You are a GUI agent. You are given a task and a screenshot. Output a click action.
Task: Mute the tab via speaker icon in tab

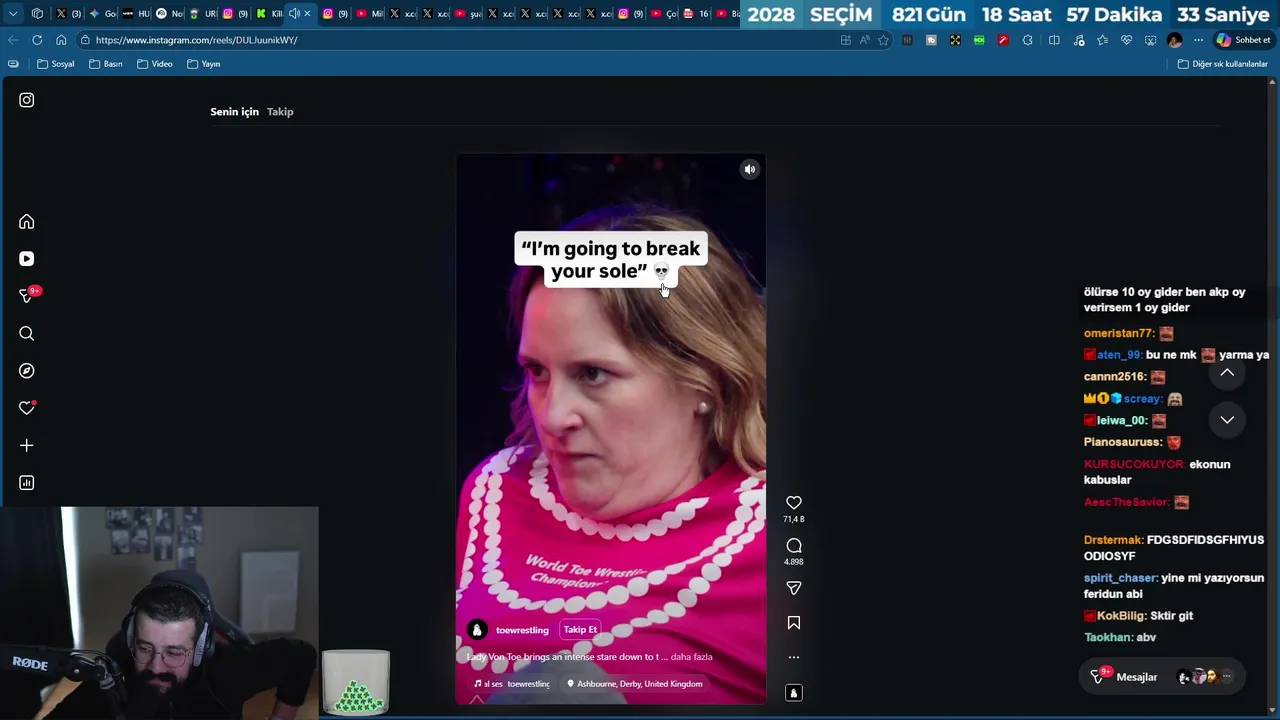(294, 14)
